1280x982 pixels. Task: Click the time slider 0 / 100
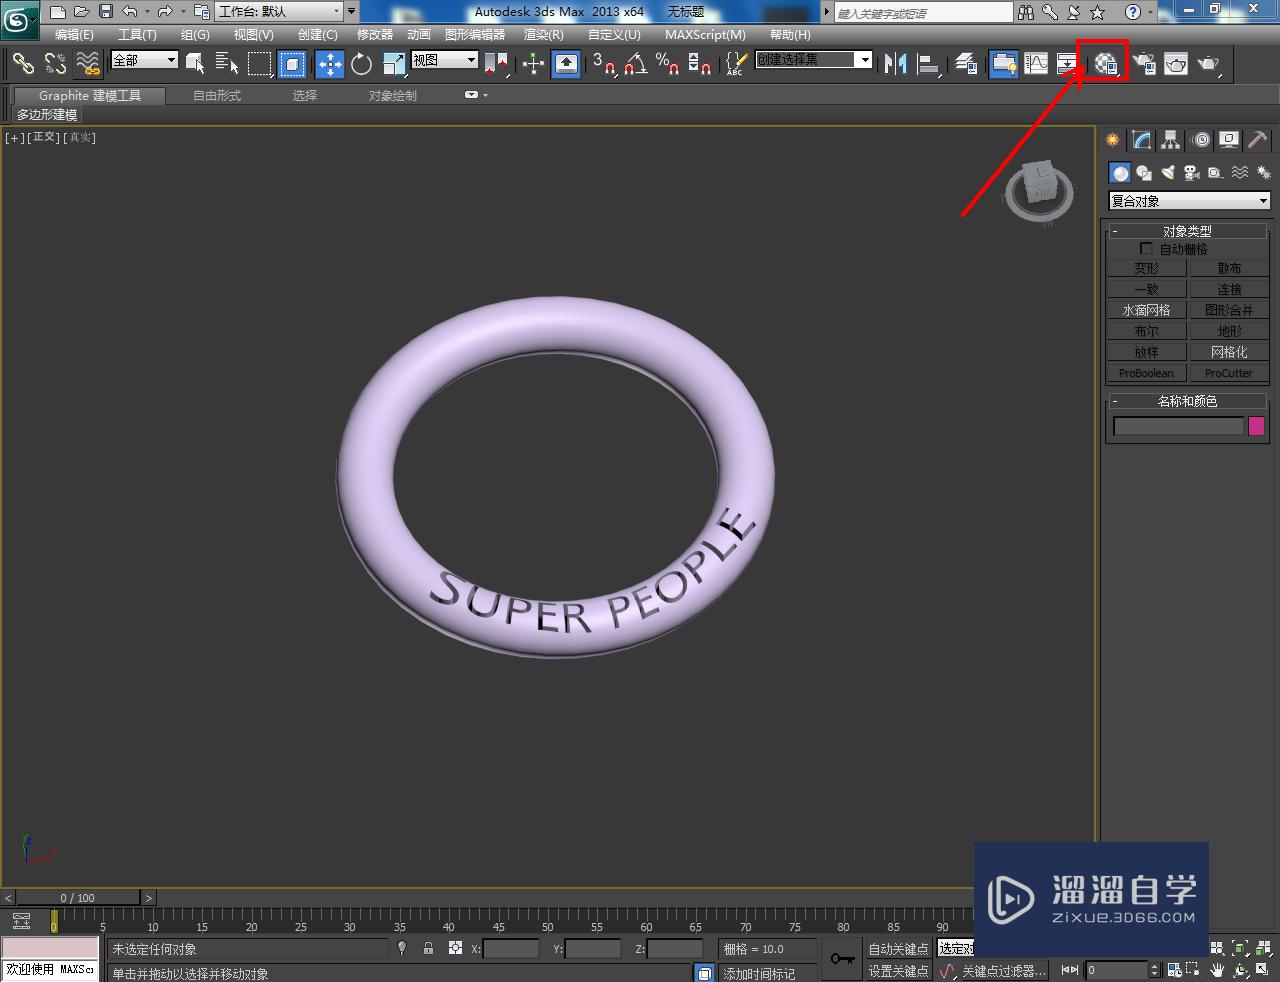[77, 897]
